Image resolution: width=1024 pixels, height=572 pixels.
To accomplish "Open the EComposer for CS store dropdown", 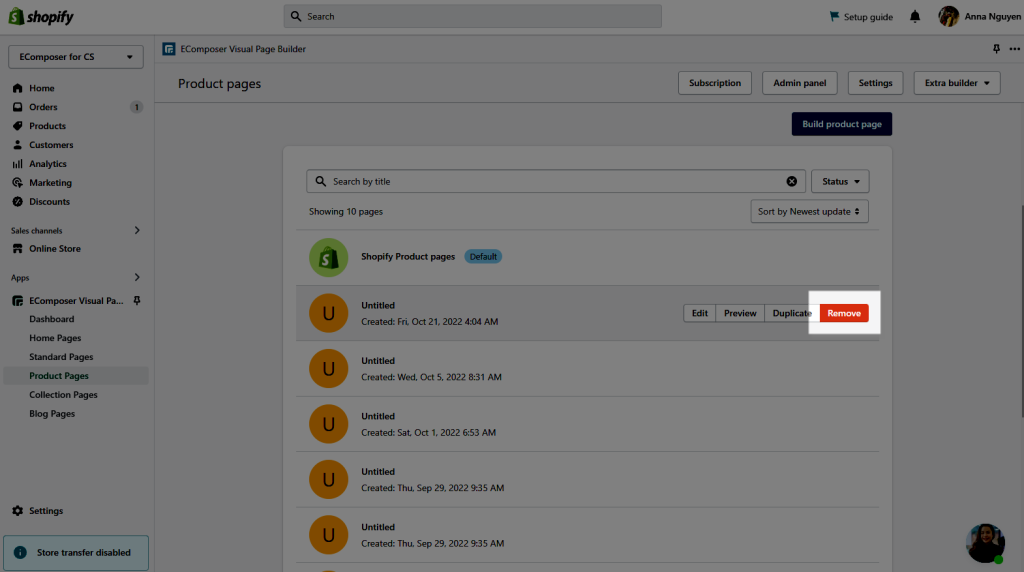I will tap(76, 57).
